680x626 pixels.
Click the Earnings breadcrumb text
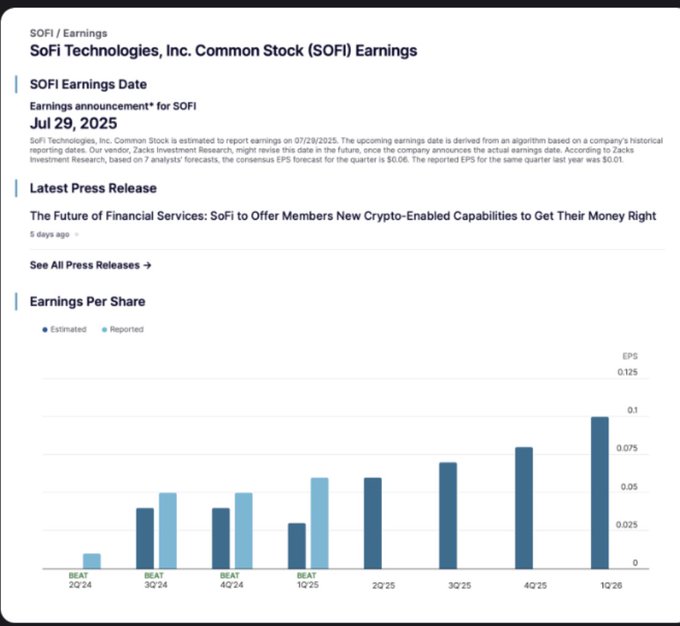click(85, 33)
